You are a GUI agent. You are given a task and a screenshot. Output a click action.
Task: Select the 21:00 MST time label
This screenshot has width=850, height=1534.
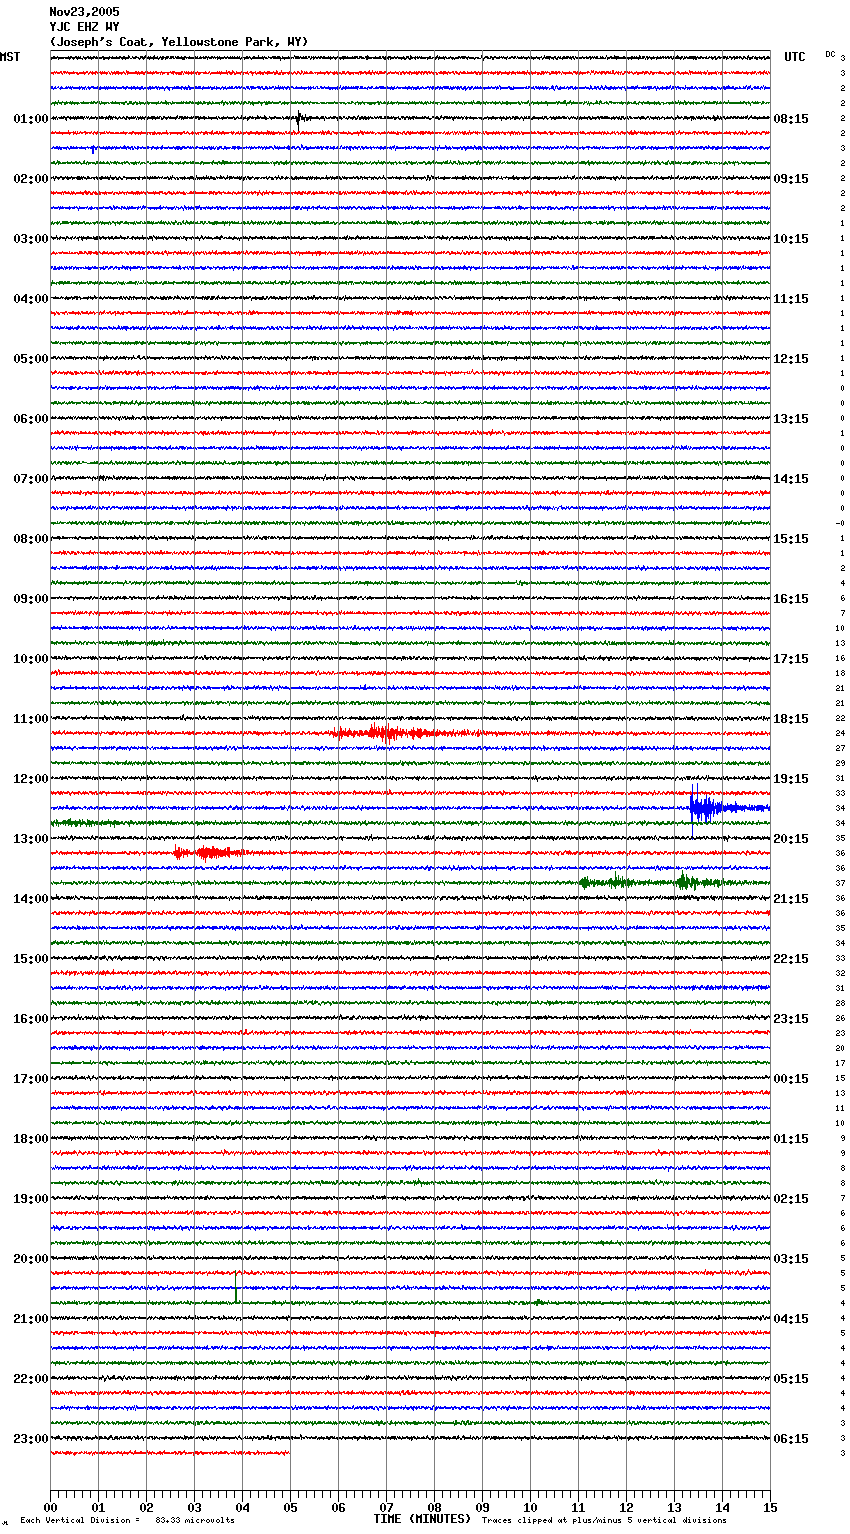pyautogui.click(x=31, y=1319)
